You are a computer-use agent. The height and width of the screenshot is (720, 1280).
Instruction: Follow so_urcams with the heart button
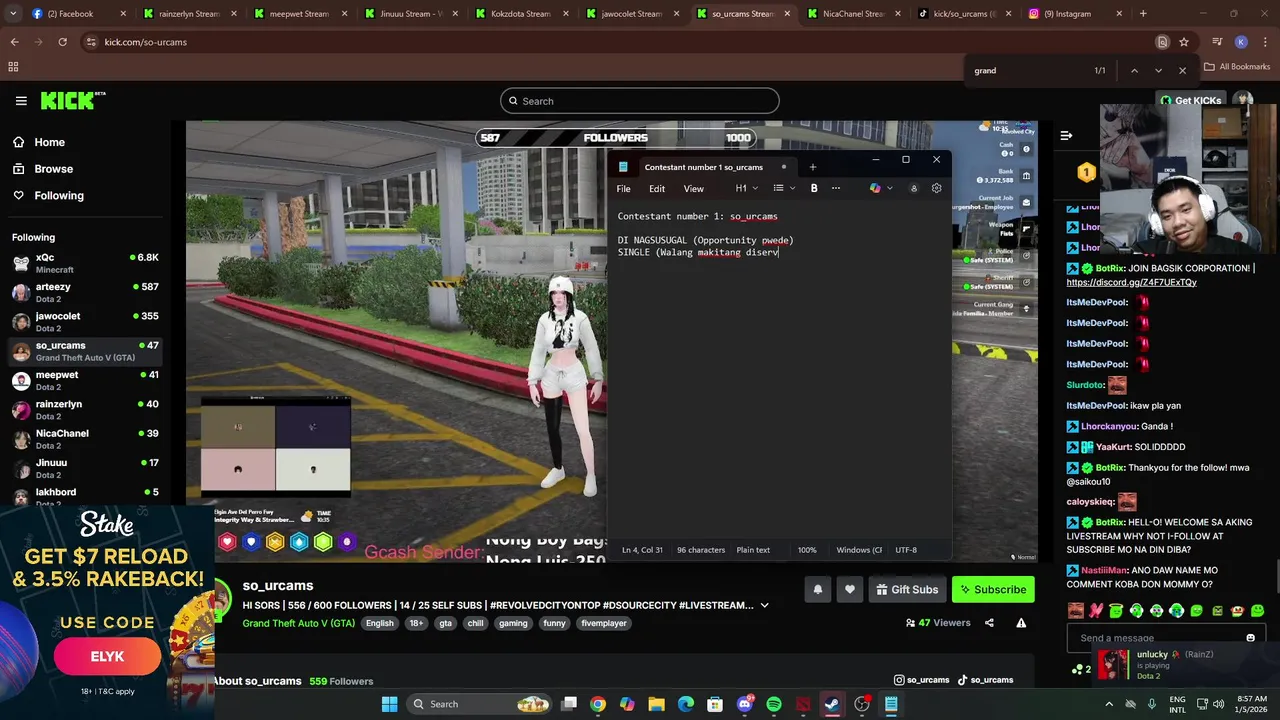[x=850, y=590]
